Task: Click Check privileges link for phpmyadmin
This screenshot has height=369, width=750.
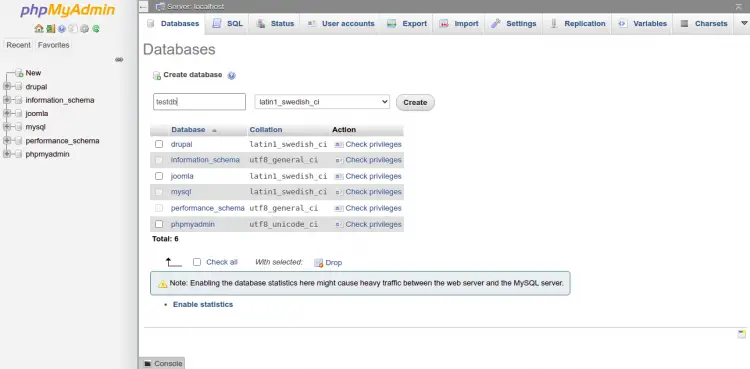Action: point(373,224)
